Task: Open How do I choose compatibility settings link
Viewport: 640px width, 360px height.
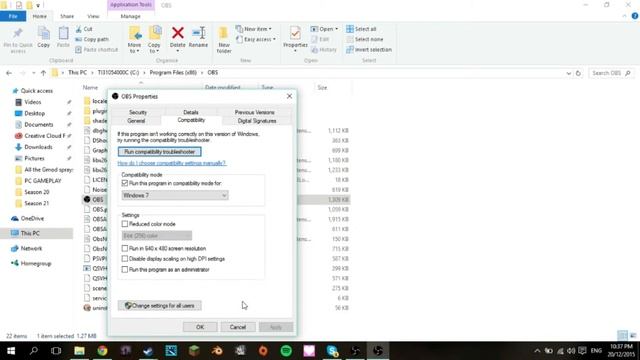Action: 171,163
